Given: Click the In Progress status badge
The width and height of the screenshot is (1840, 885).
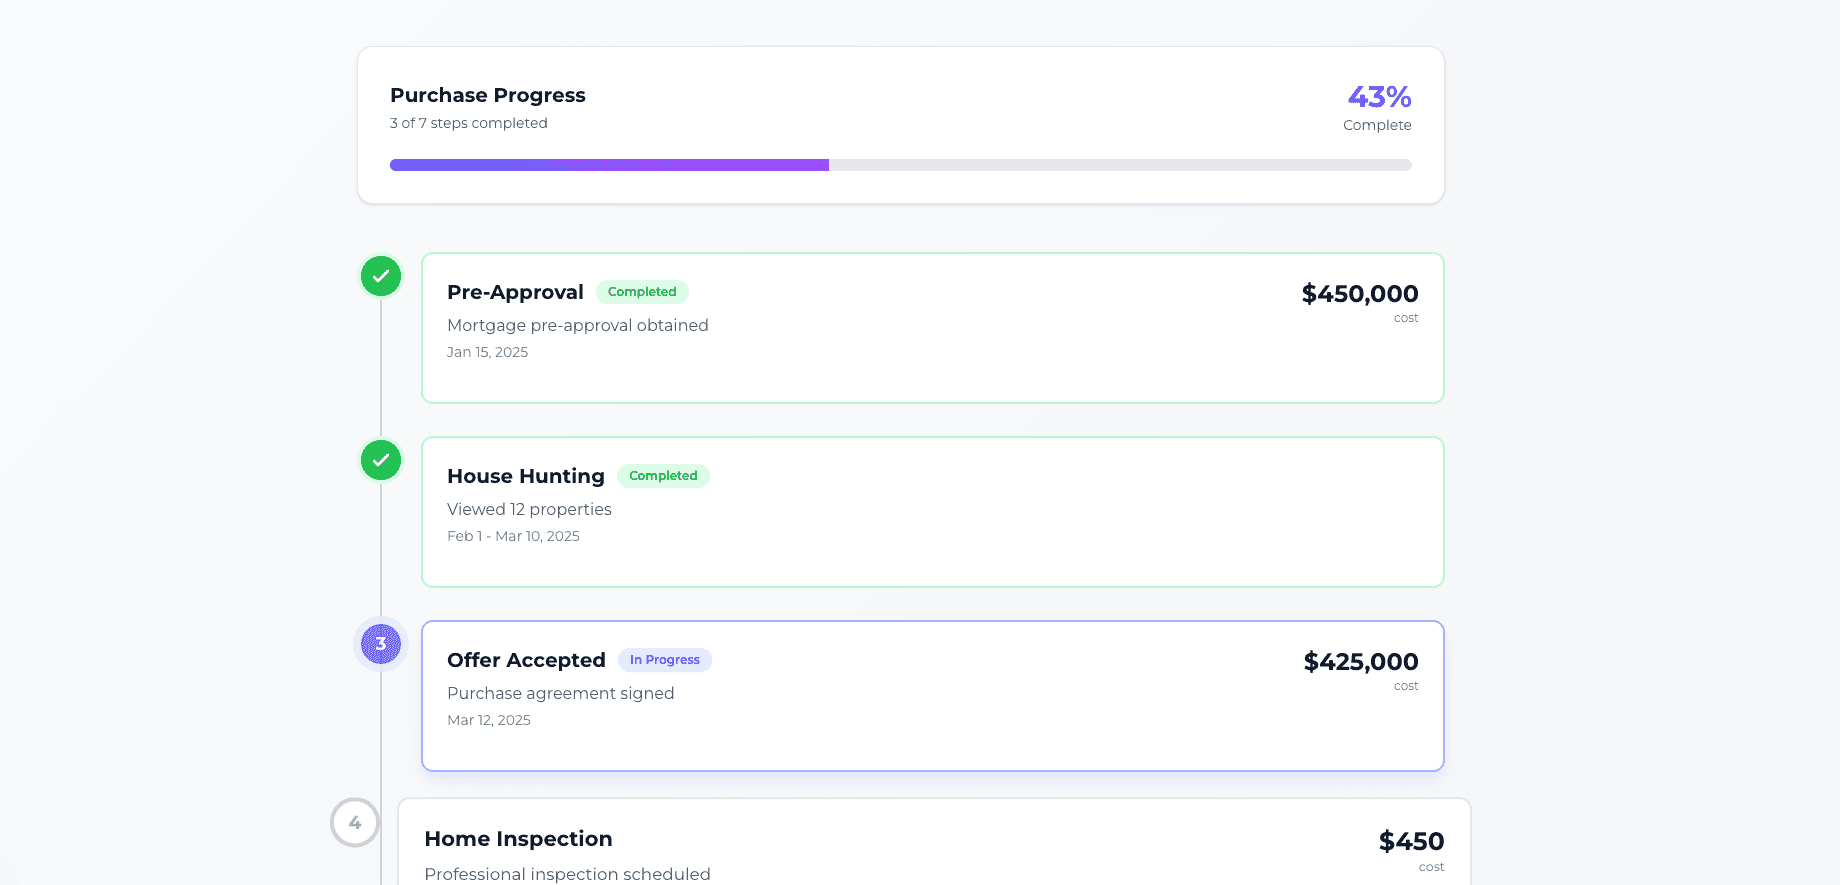Looking at the screenshot, I should coord(664,660).
